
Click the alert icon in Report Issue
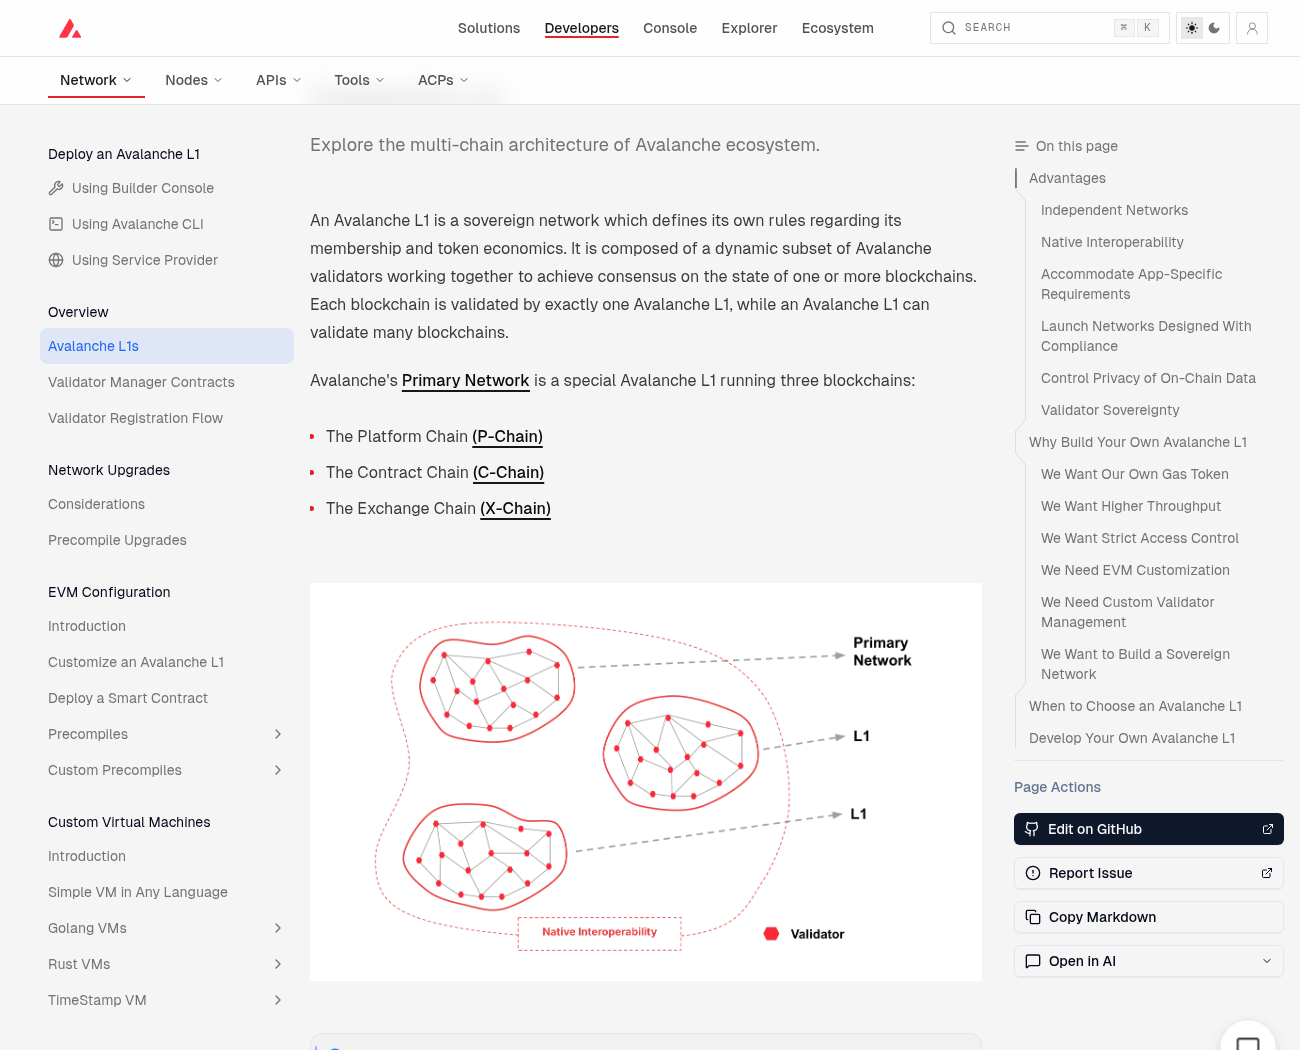(1033, 873)
